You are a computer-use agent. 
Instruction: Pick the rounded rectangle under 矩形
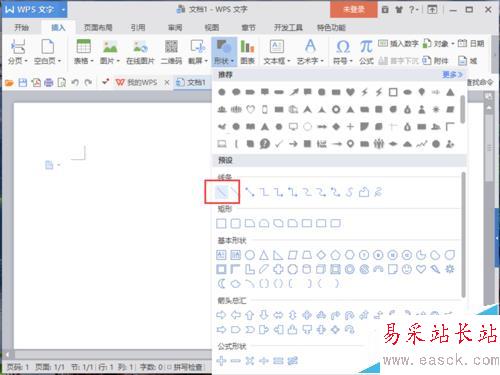click(236, 223)
